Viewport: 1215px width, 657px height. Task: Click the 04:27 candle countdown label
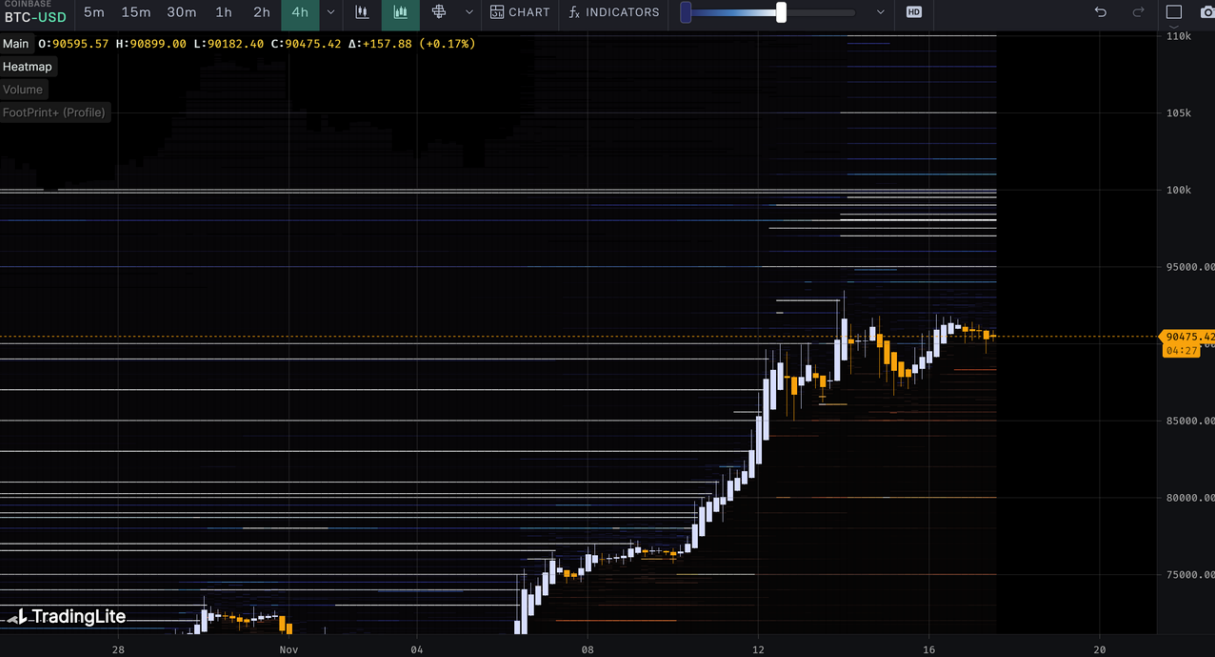click(1181, 351)
